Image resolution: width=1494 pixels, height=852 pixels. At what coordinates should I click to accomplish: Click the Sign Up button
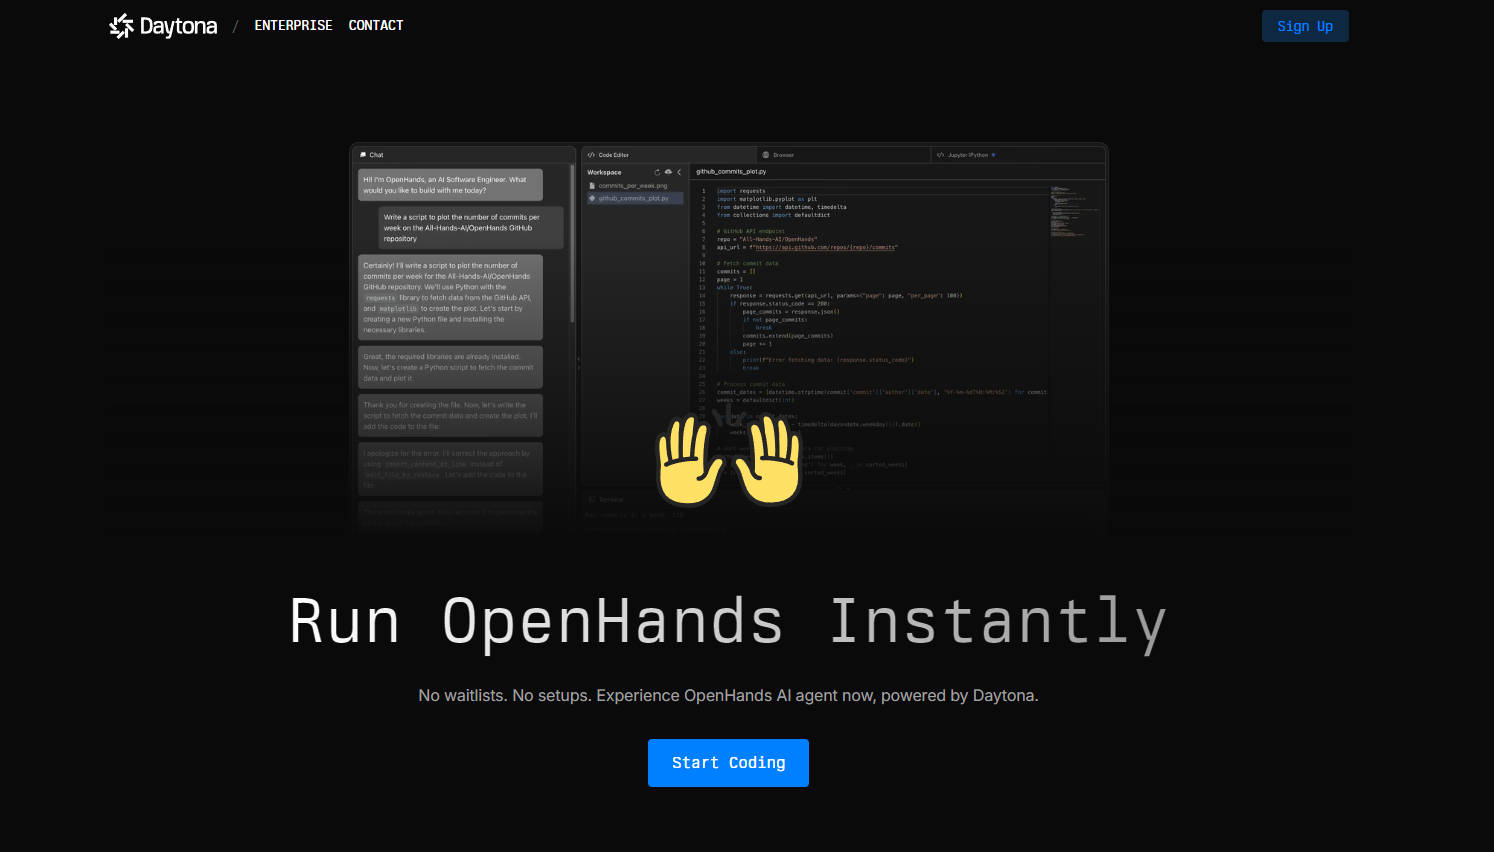(x=1304, y=26)
